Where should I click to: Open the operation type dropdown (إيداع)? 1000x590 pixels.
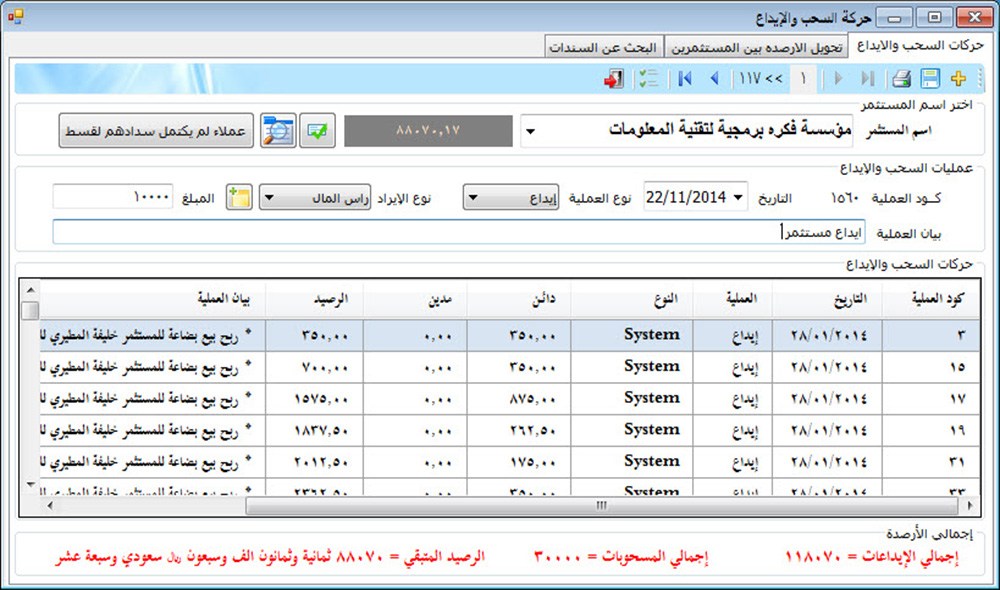(x=472, y=197)
